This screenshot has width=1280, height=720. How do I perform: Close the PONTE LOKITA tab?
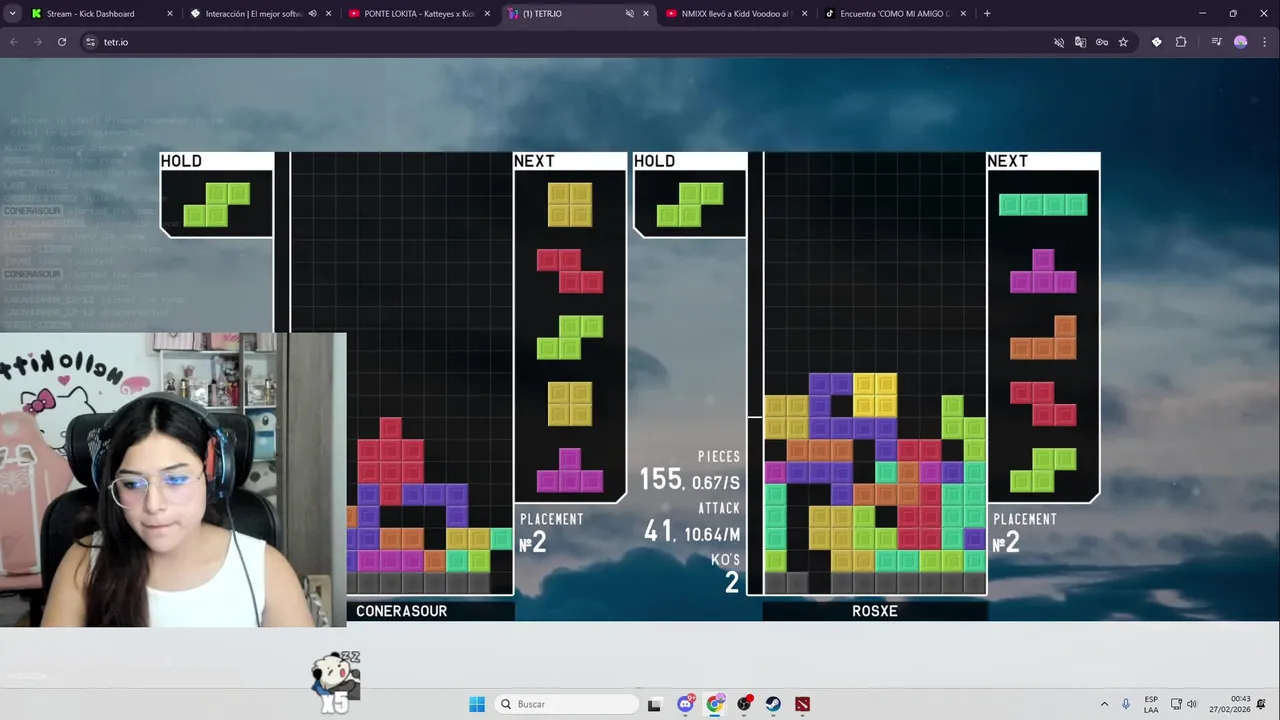pos(487,14)
